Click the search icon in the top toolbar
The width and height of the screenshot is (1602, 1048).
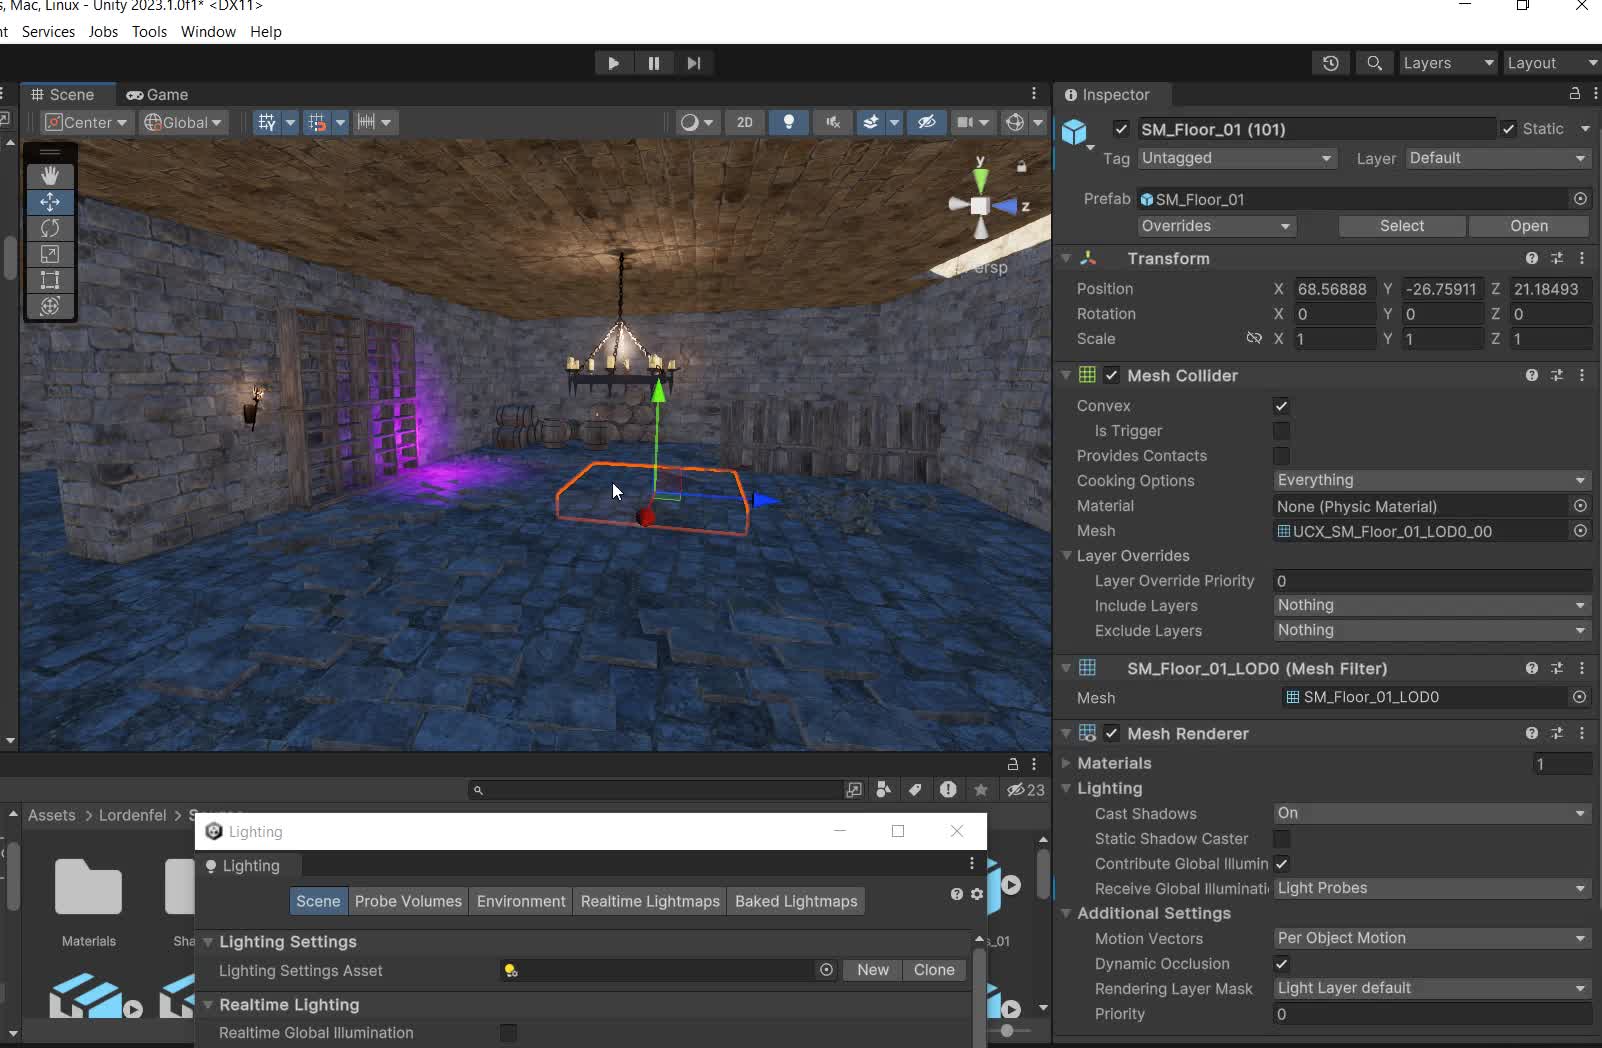click(1374, 63)
